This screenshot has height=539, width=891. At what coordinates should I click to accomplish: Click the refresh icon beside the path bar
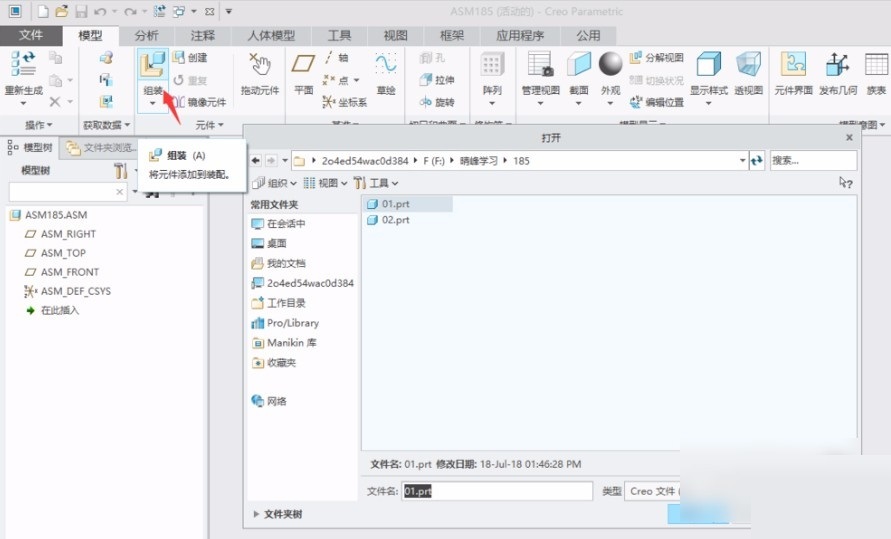click(756, 161)
